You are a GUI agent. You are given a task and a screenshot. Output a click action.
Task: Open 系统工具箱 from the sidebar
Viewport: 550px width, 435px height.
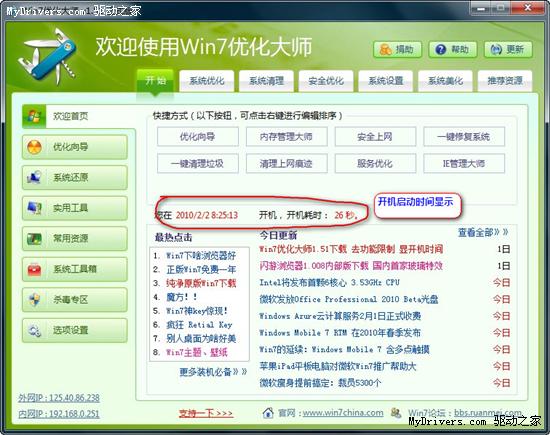[75, 269]
